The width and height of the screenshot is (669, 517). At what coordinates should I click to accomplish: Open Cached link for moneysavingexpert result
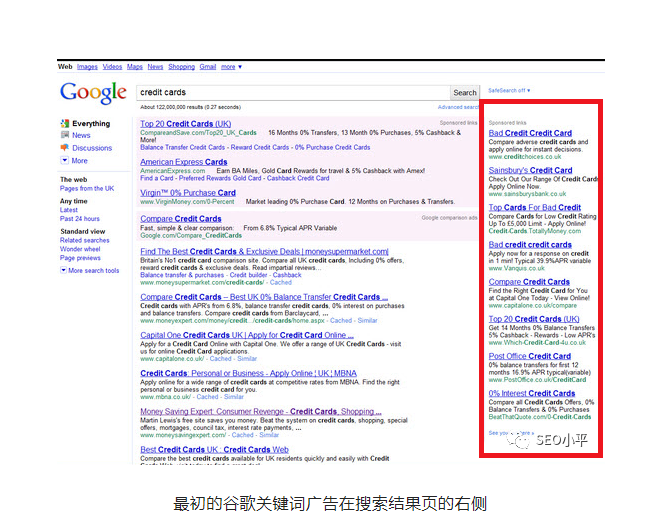[242, 435]
